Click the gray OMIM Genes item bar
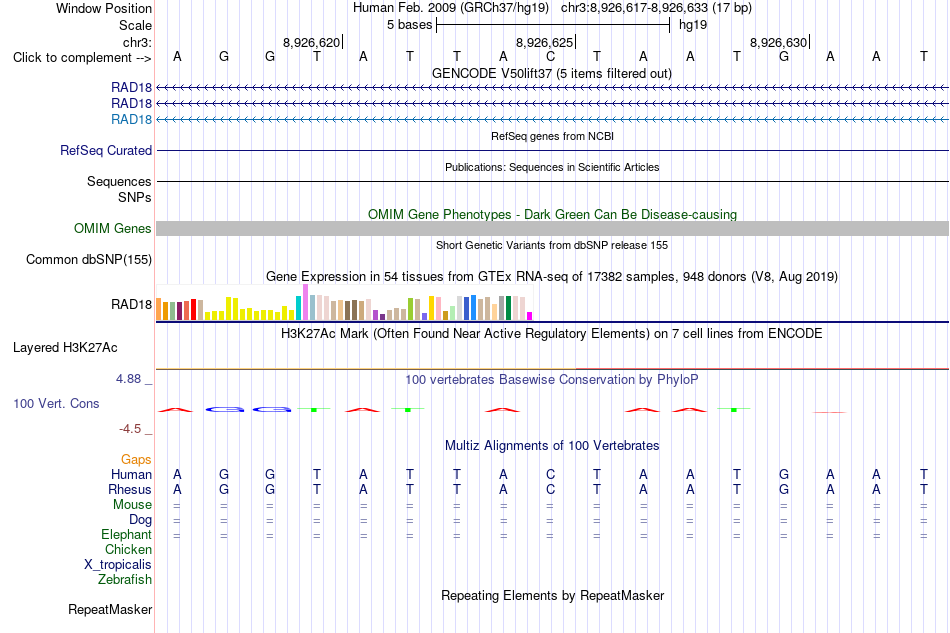The width and height of the screenshot is (950, 633). click(x=552, y=228)
